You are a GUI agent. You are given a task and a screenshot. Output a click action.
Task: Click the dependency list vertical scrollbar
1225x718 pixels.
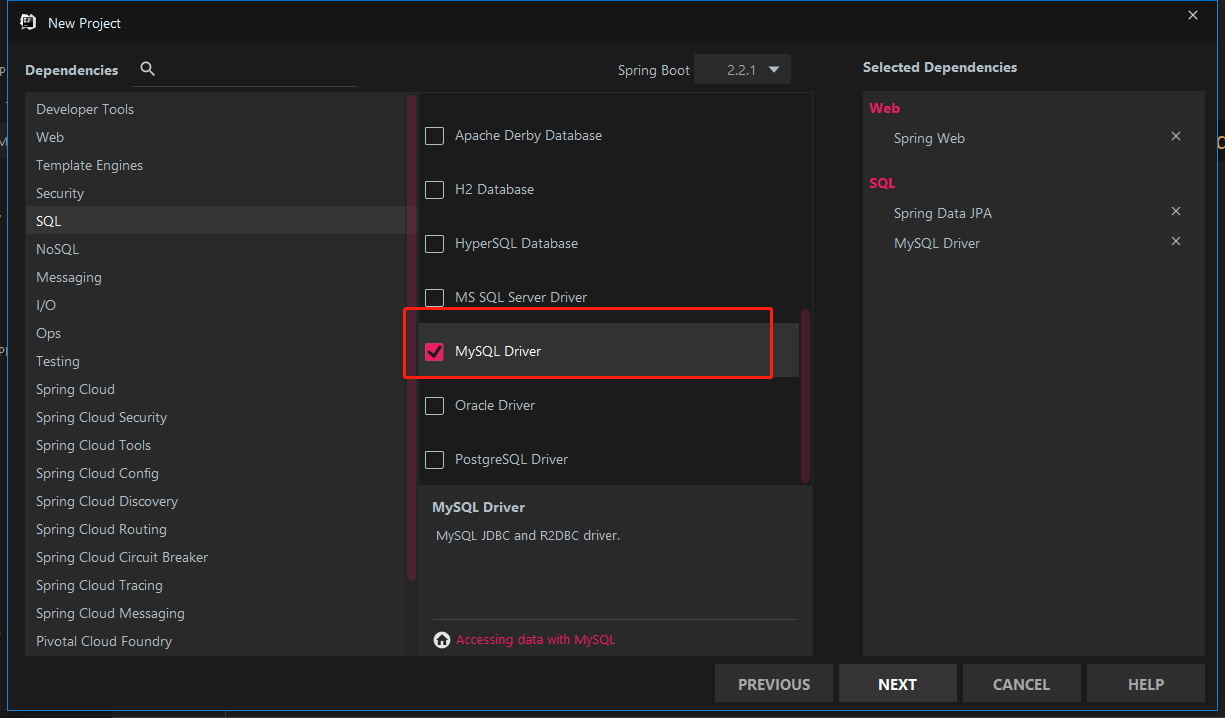(805, 395)
